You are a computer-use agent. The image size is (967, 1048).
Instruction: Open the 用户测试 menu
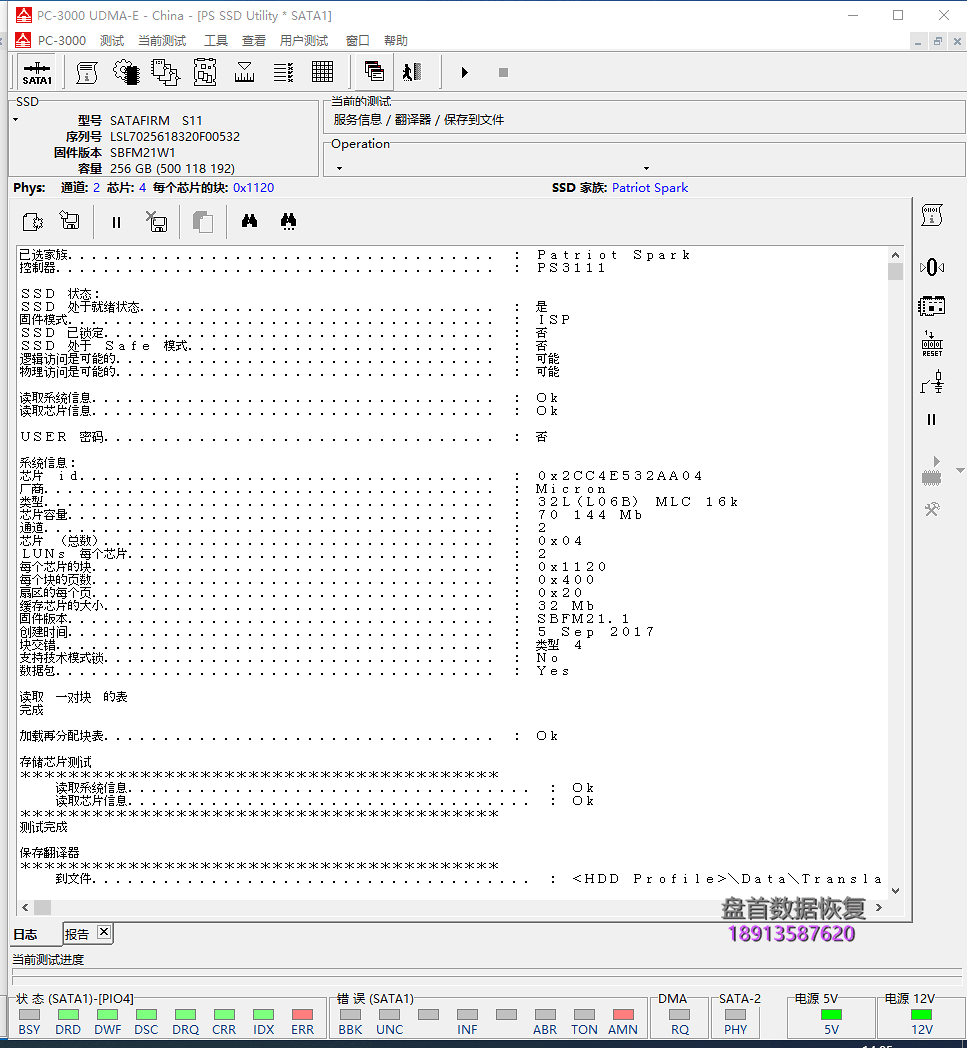point(304,41)
